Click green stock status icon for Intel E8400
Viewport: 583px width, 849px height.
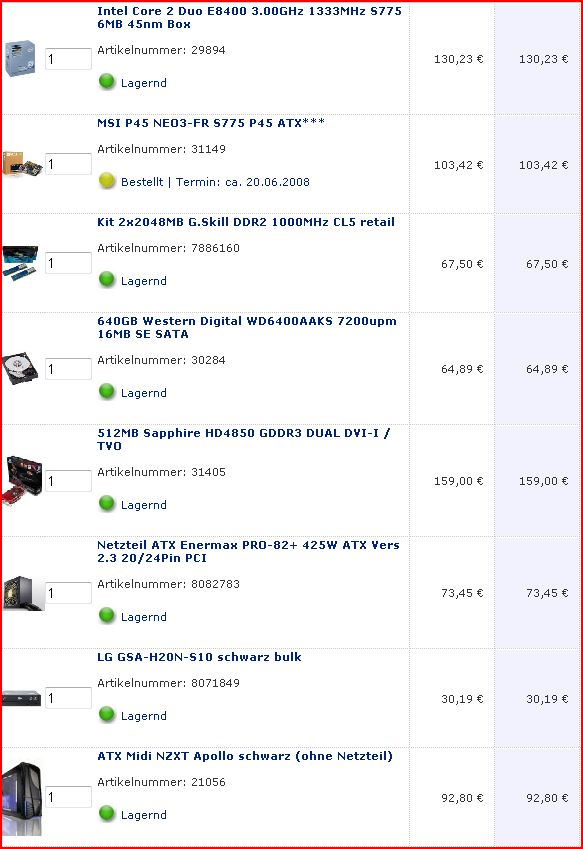(x=107, y=82)
